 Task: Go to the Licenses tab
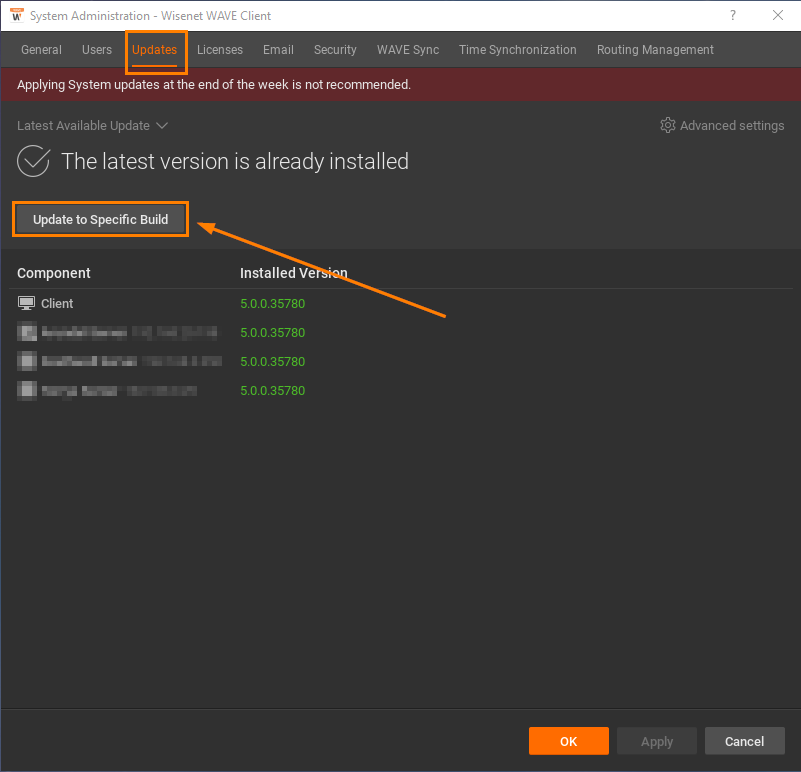(x=220, y=50)
